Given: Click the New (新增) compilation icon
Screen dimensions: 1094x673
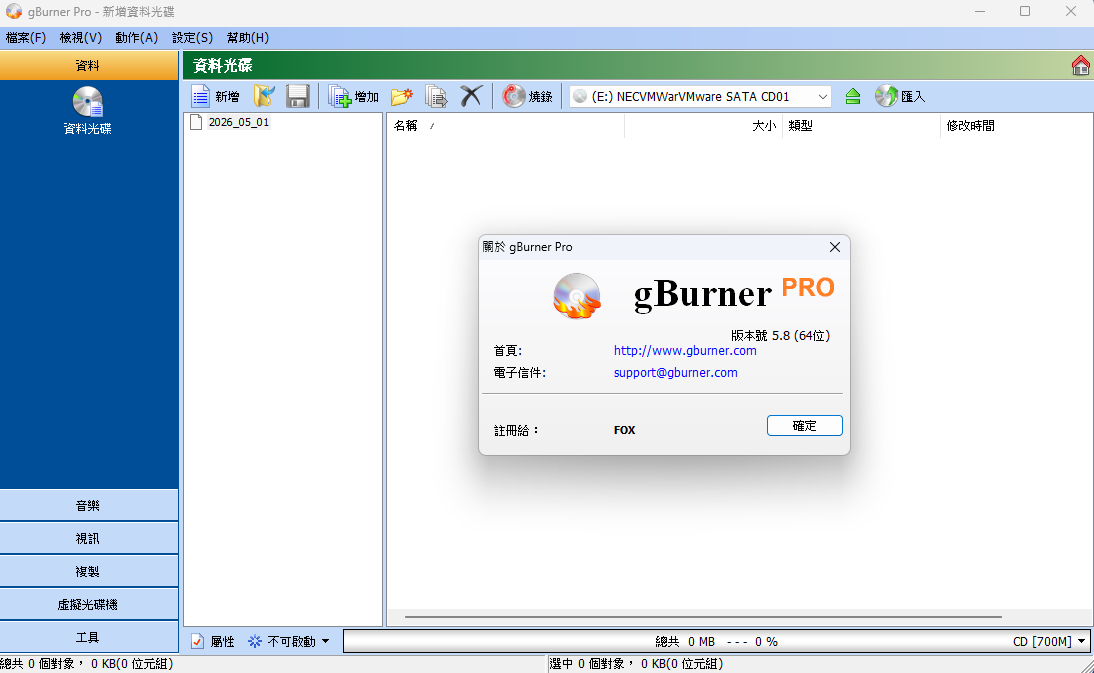Looking at the screenshot, I should [201, 96].
